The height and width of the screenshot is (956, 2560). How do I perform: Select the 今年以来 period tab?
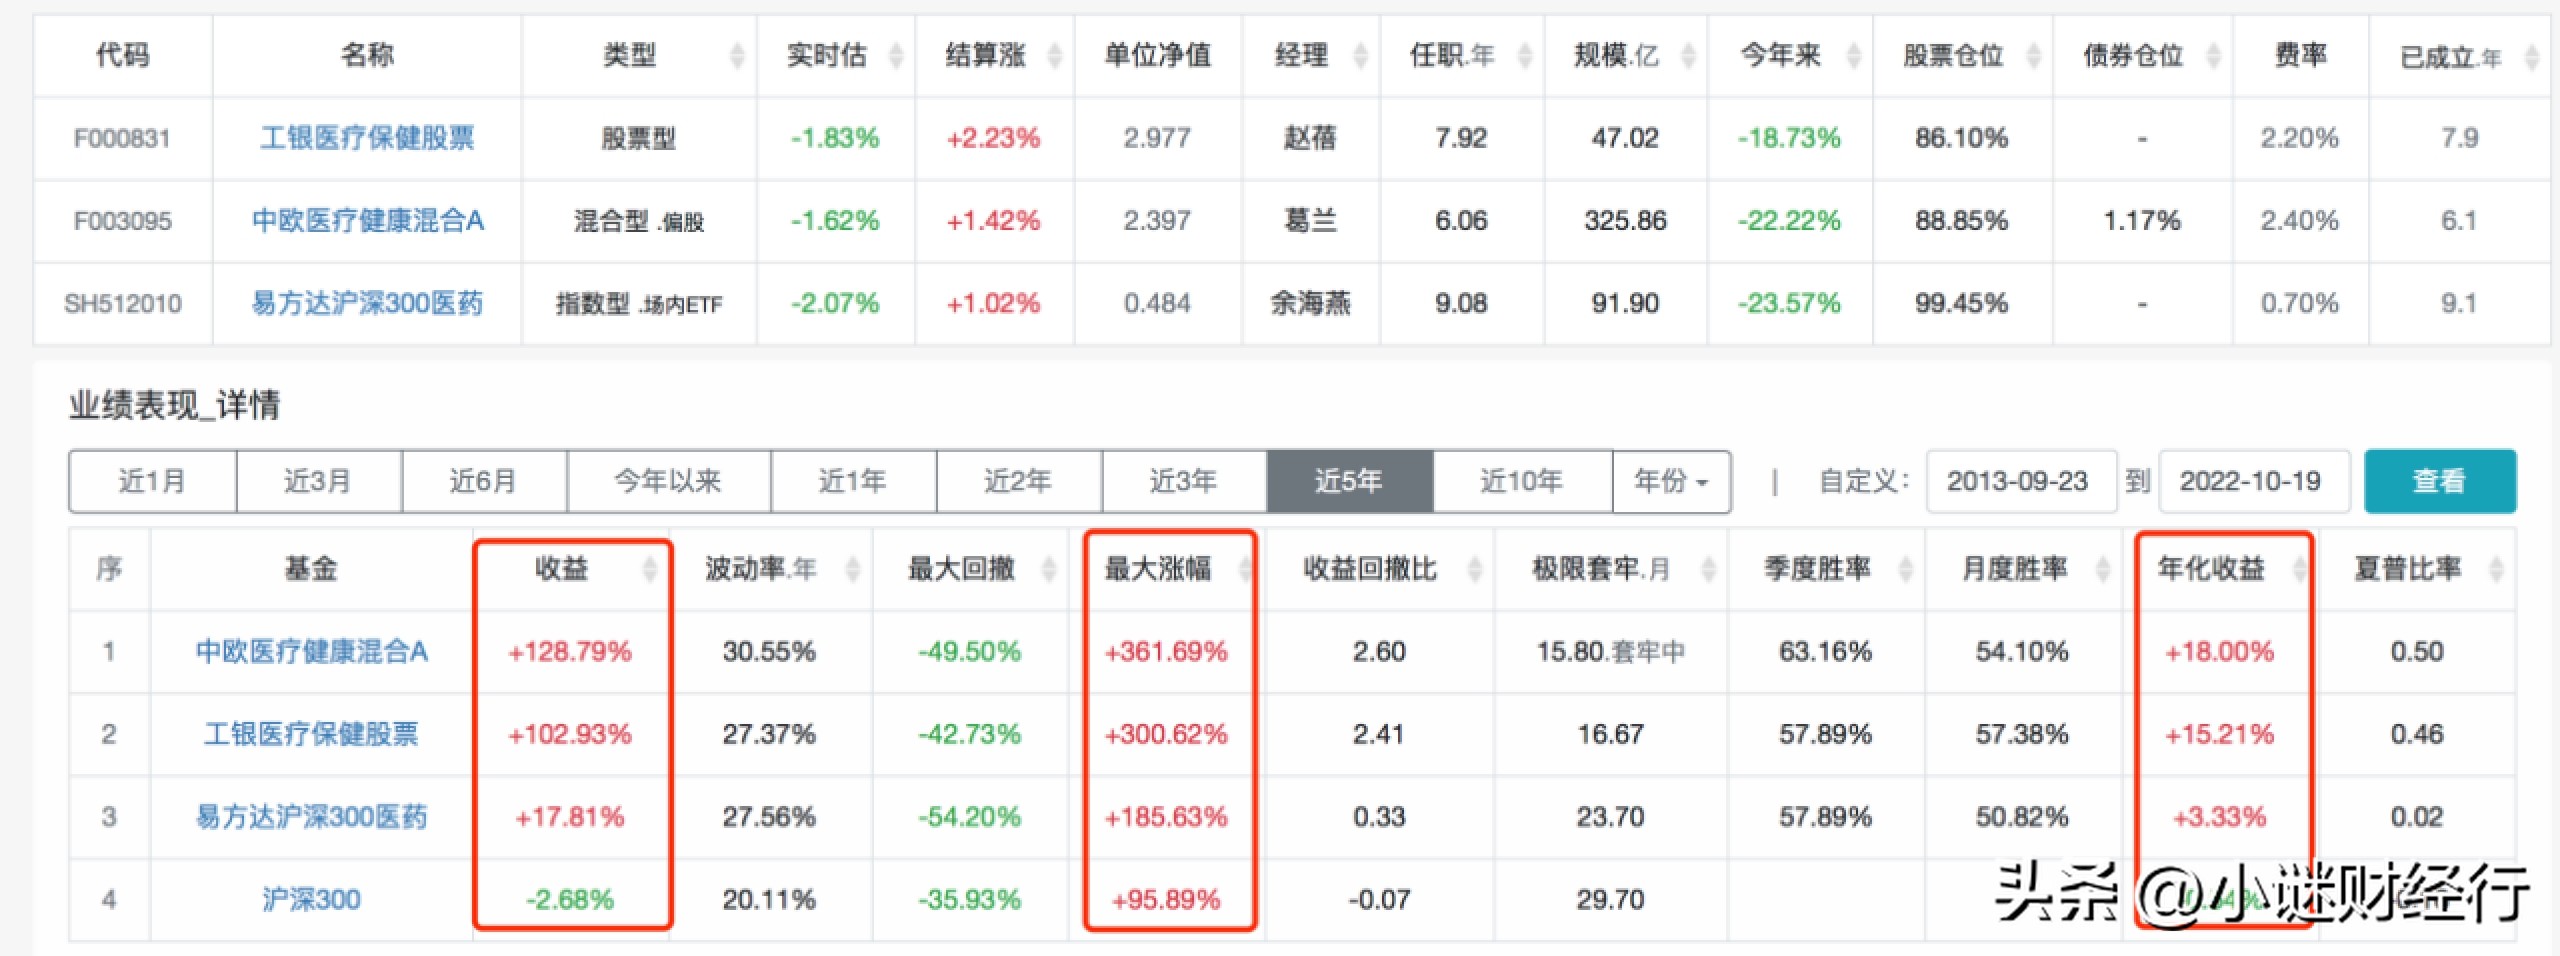pos(668,481)
